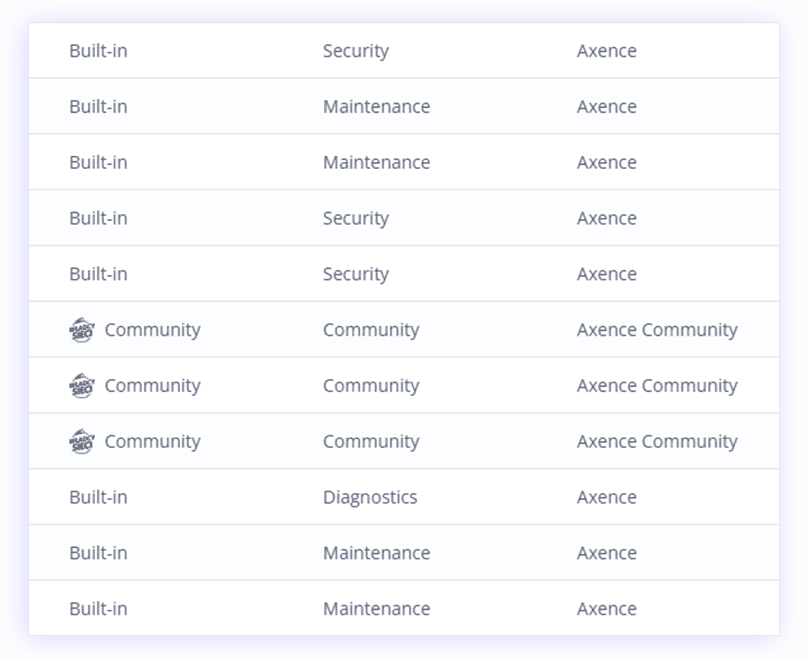Click the first Community row's logo icon

coord(82,330)
